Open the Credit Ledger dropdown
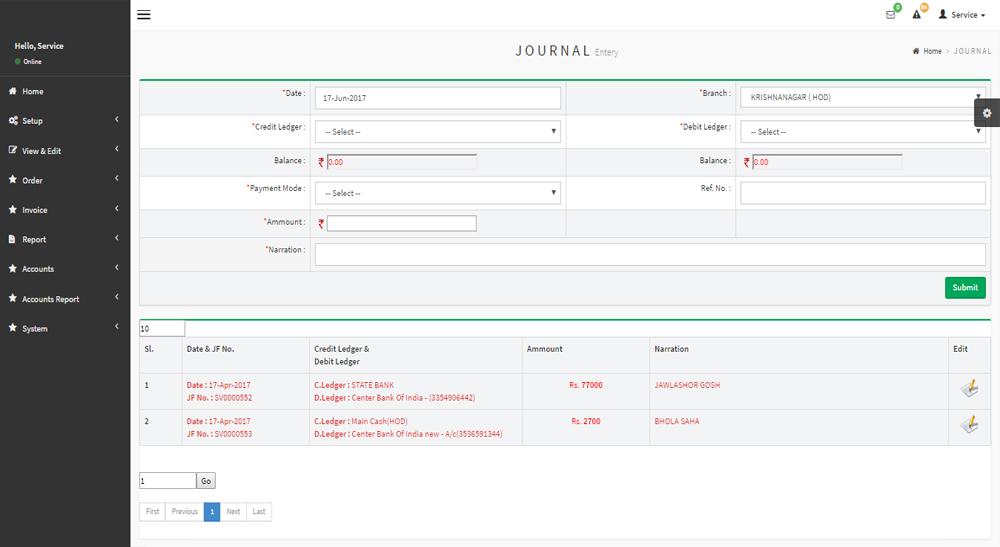Viewport: 1000px width, 547px height. tap(438, 131)
